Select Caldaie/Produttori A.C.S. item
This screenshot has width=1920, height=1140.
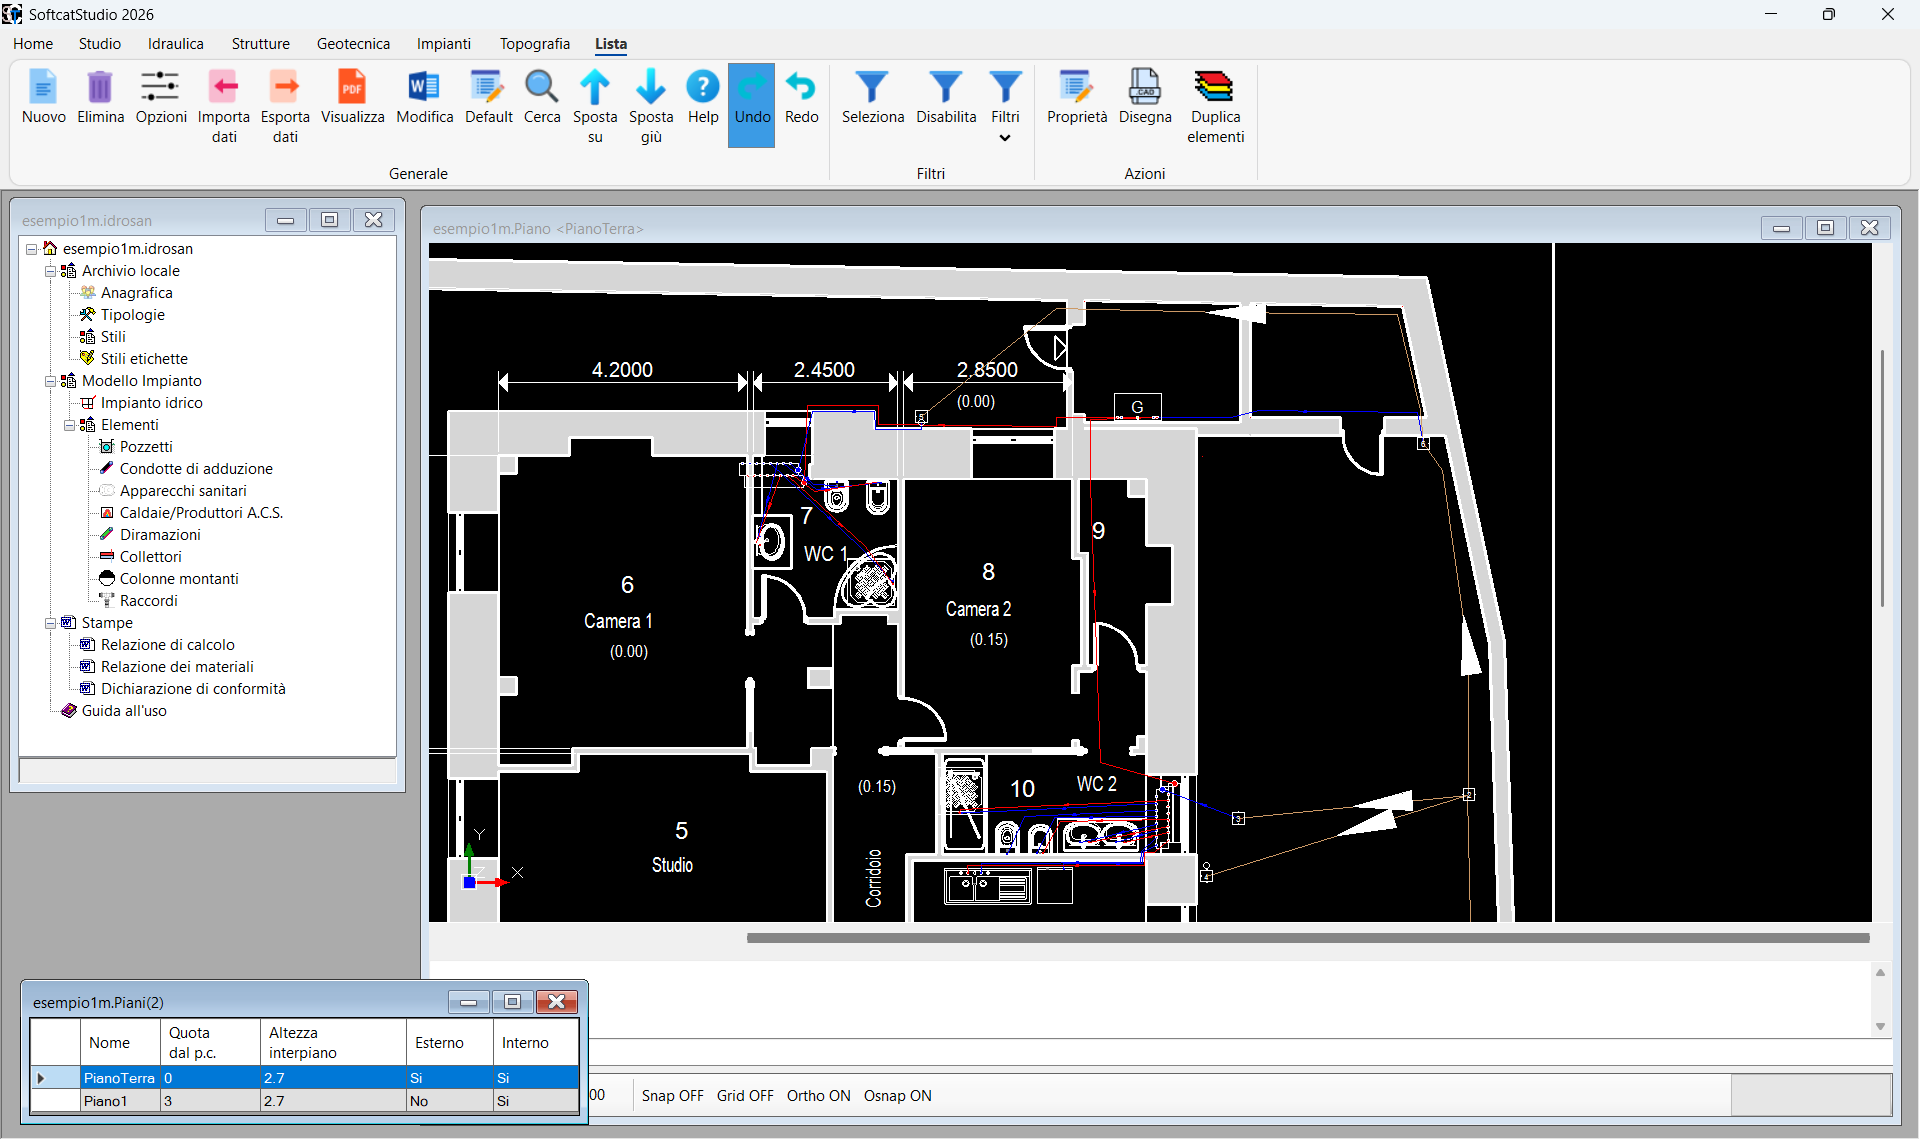(x=201, y=513)
